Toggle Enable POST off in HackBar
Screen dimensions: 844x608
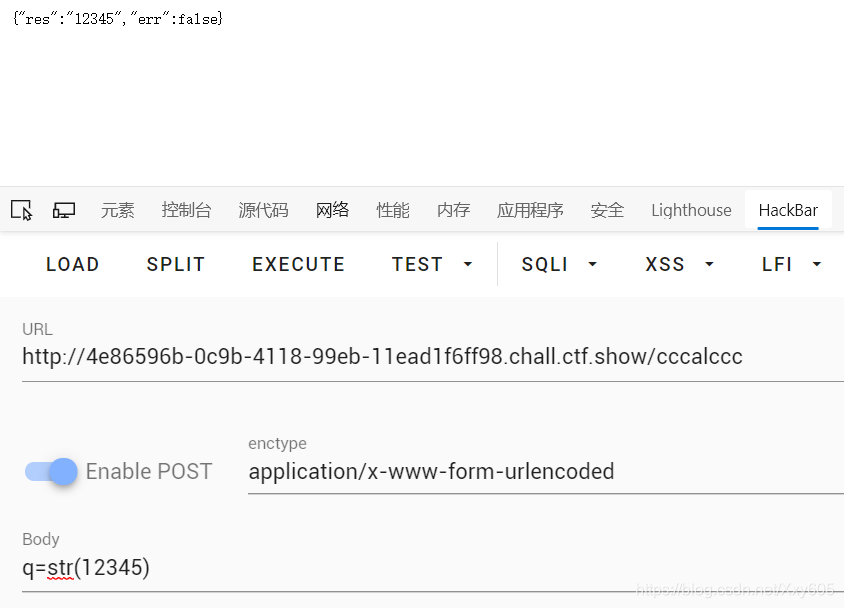coord(49,471)
